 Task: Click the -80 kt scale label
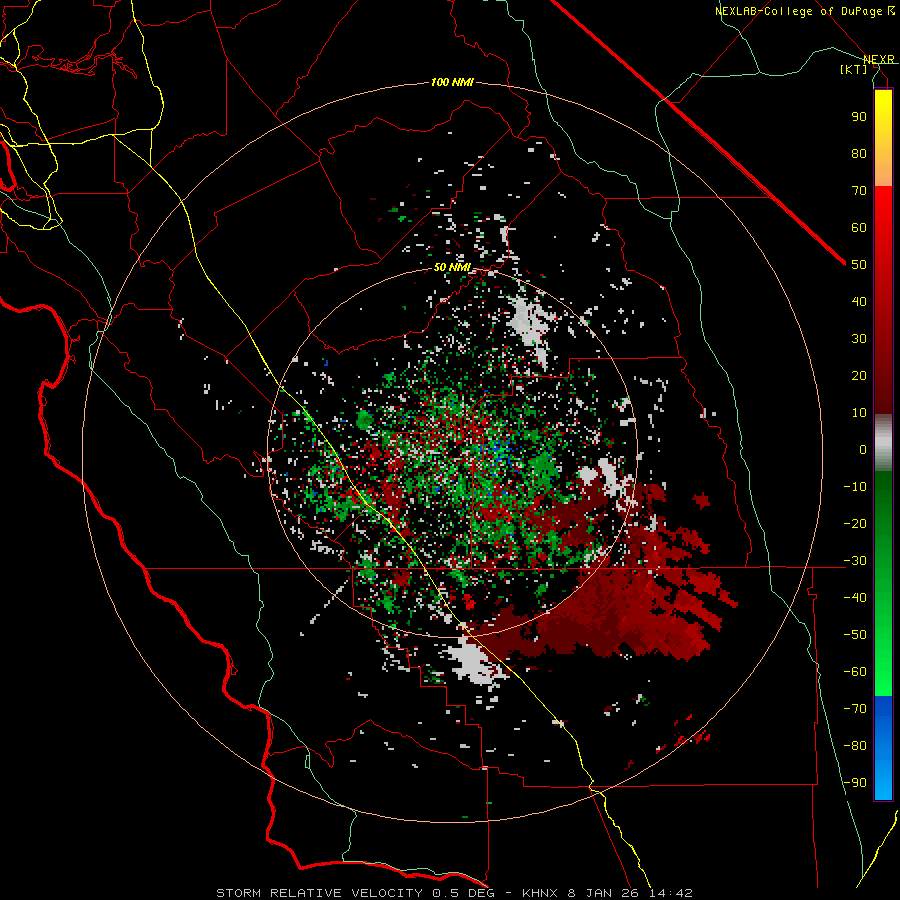[x=855, y=746]
